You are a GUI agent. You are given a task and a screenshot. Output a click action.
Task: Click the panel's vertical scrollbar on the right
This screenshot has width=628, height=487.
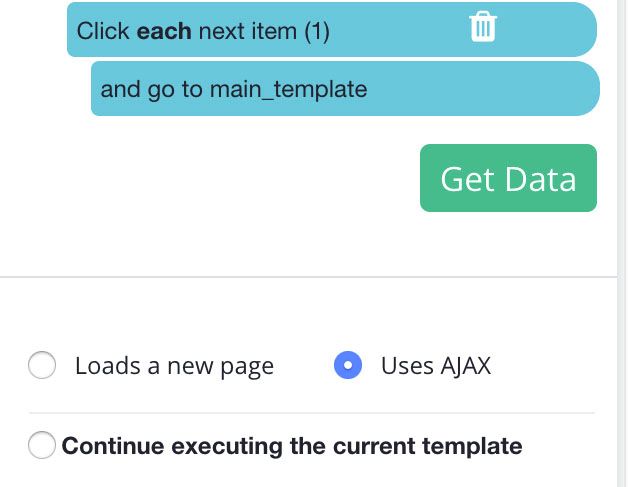point(623,244)
